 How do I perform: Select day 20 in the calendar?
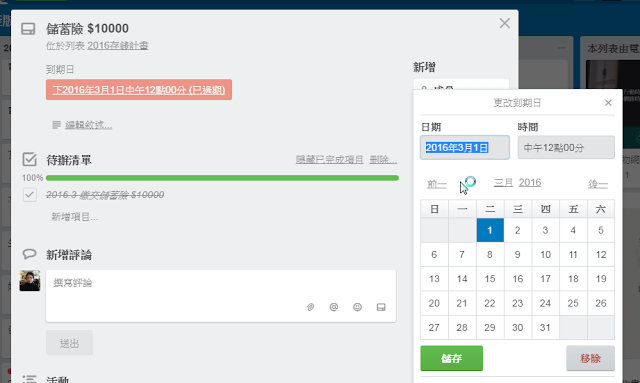pos(434,303)
